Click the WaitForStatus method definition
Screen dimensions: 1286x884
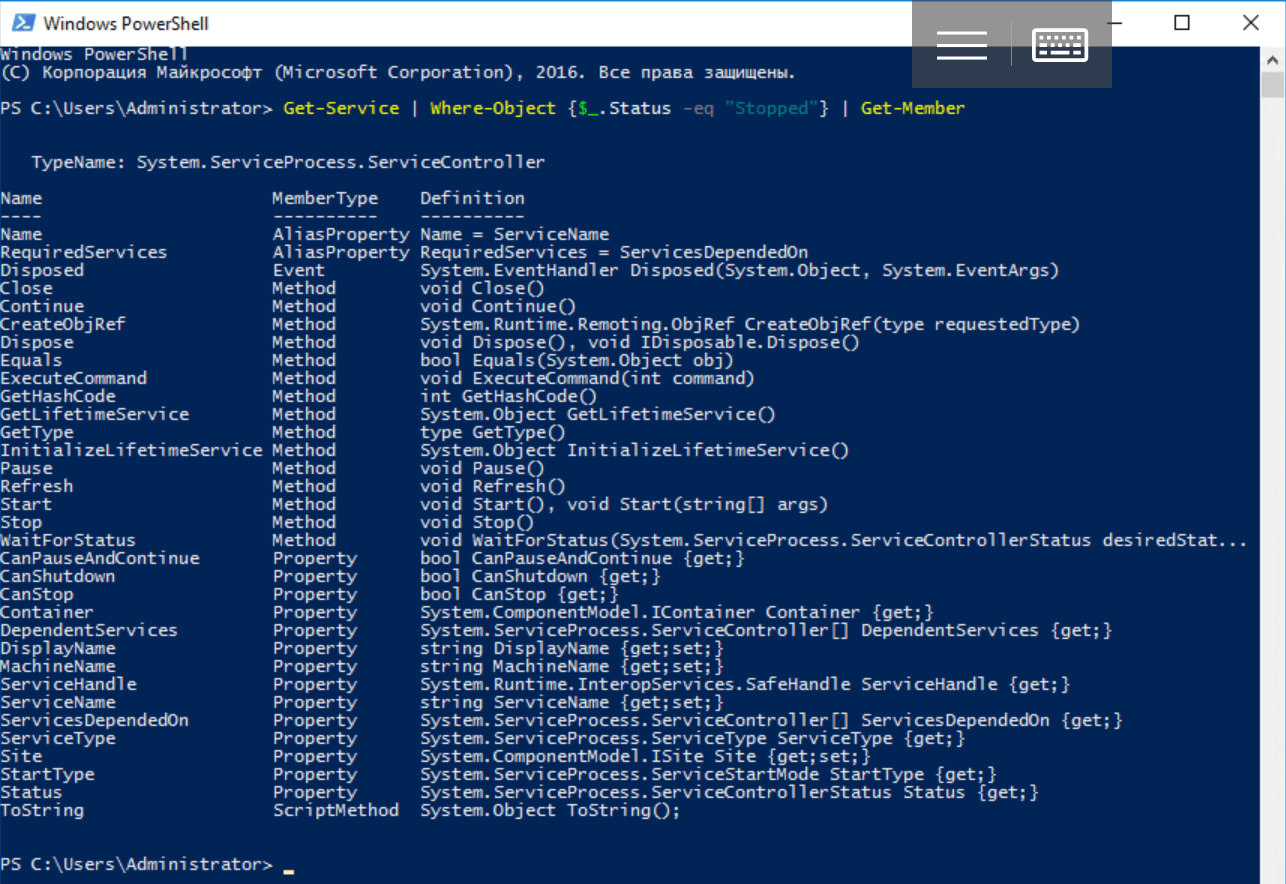pyautogui.click(x=830, y=539)
